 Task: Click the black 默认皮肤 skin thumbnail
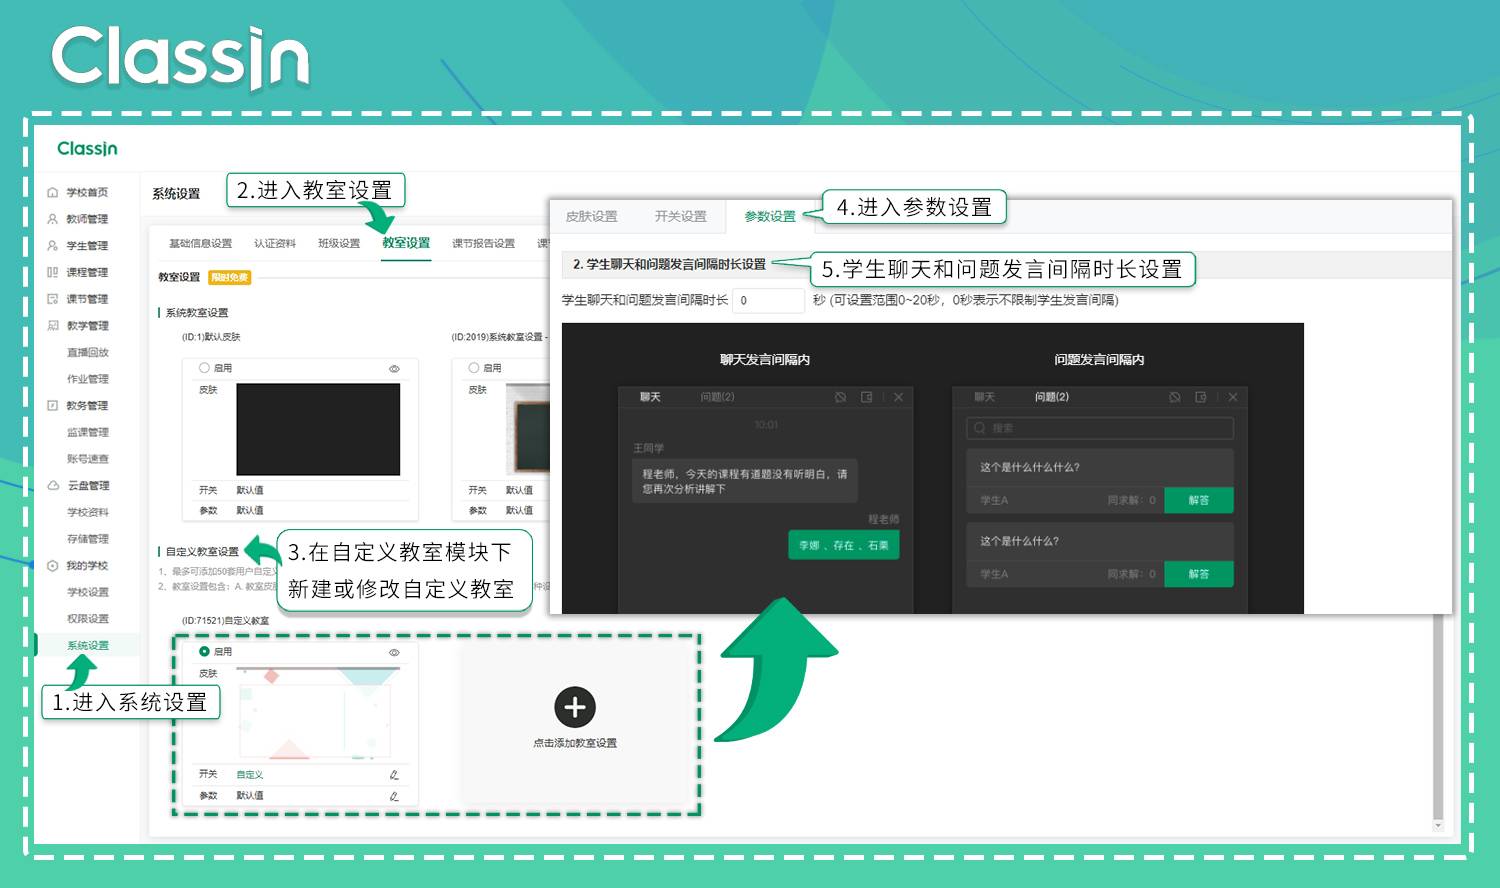318,429
